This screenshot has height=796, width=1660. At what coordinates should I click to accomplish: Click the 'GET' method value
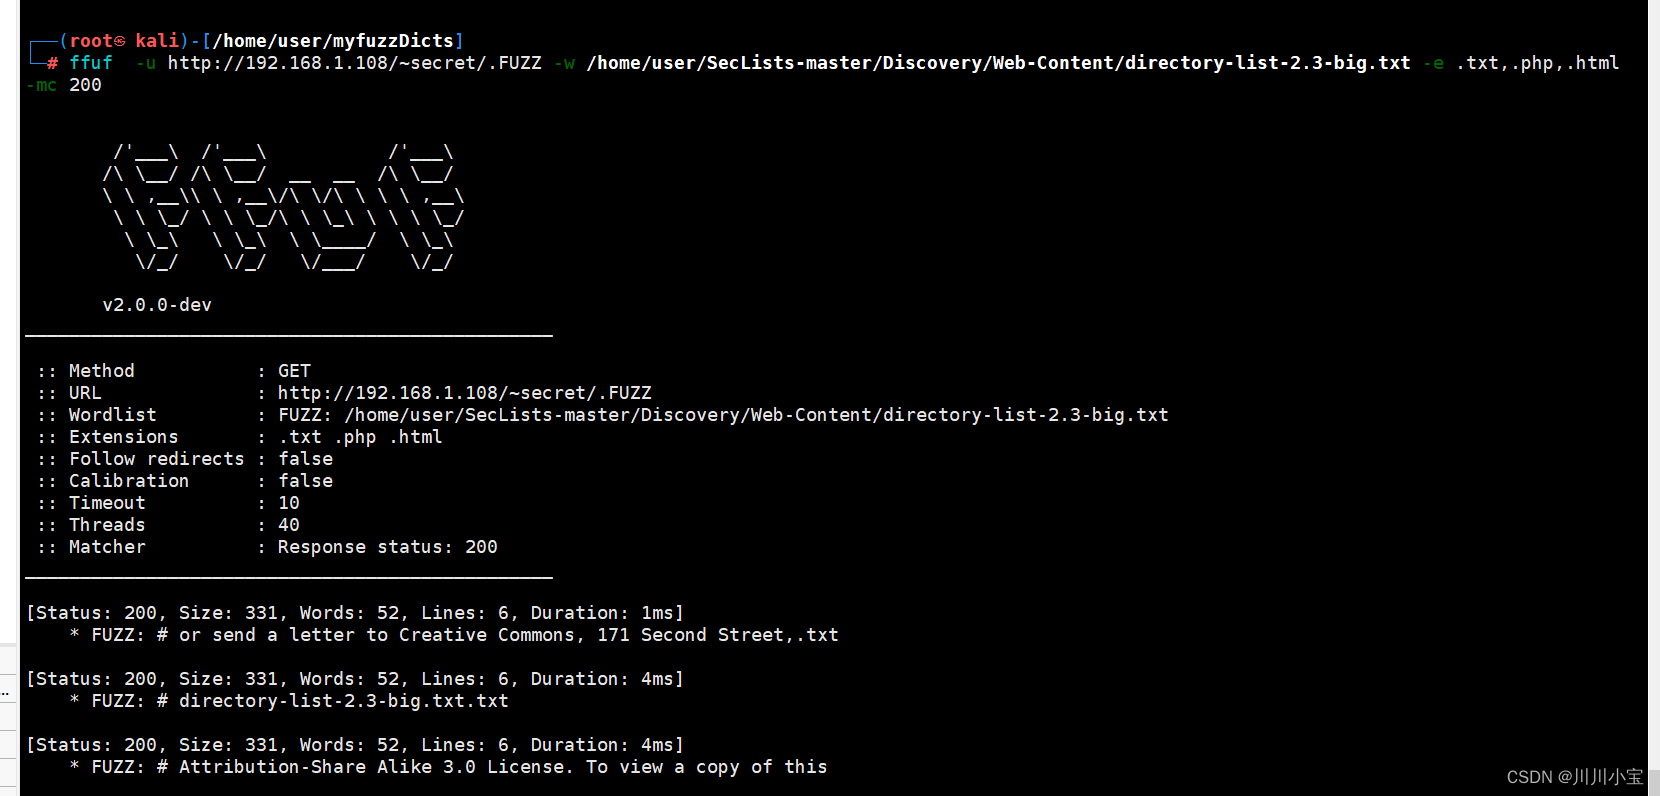pos(294,371)
